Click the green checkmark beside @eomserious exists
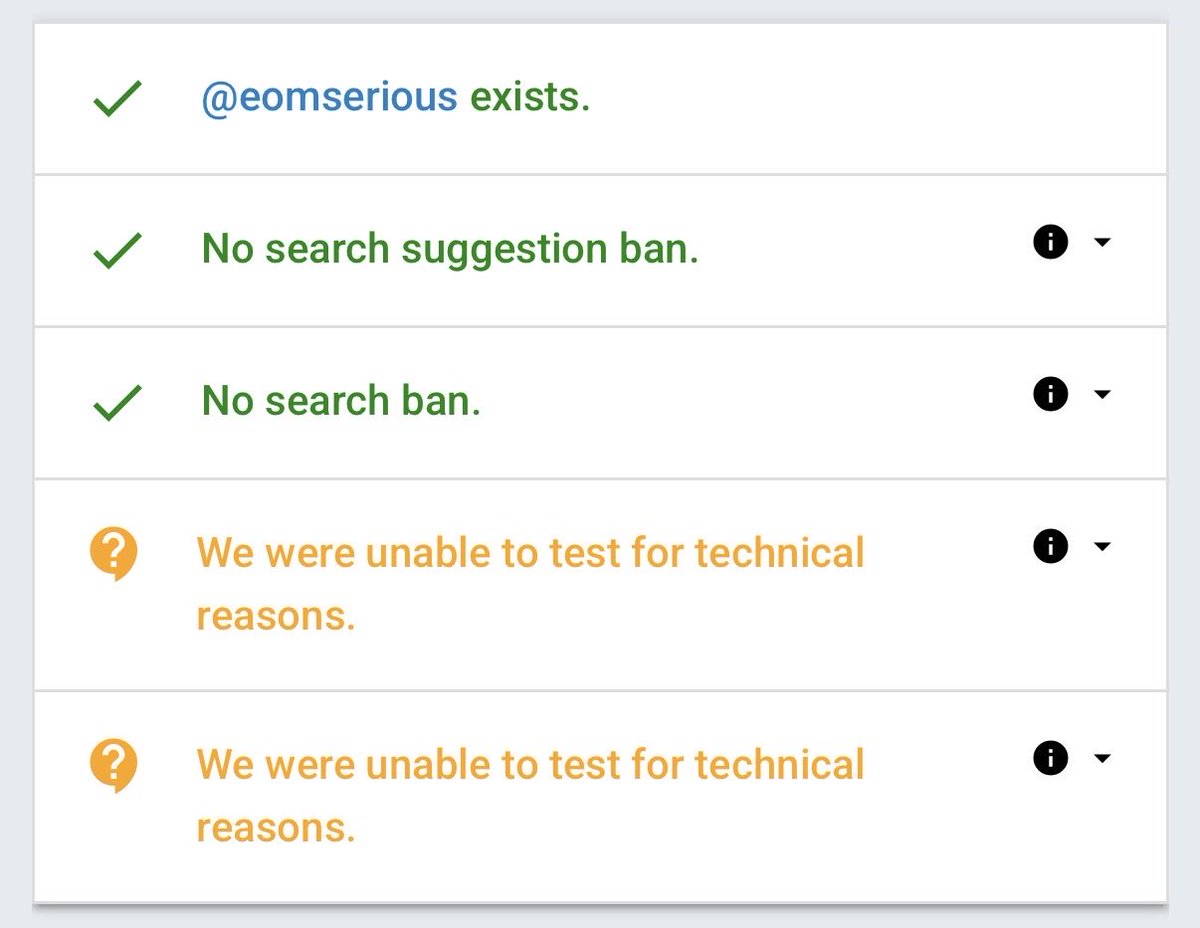 tap(117, 100)
